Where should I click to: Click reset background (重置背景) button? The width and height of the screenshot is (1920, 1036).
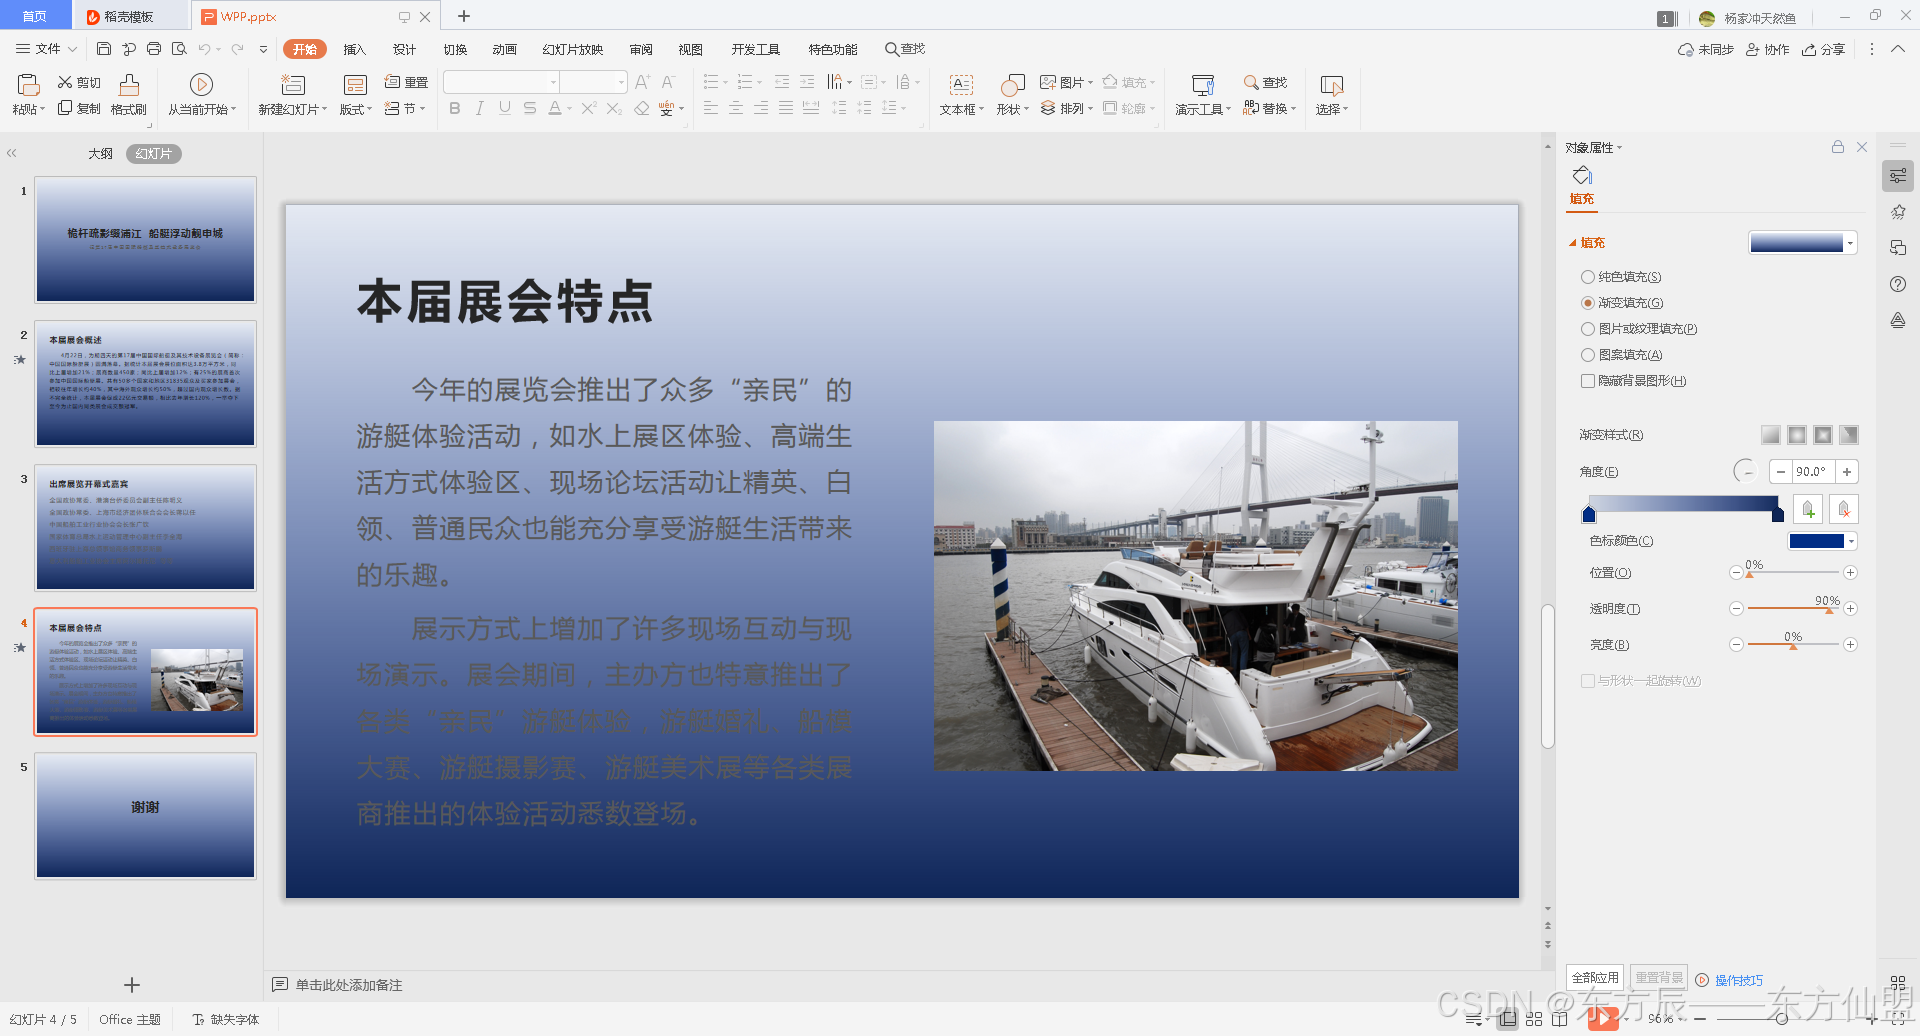pyautogui.click(x=1659, y=978)
